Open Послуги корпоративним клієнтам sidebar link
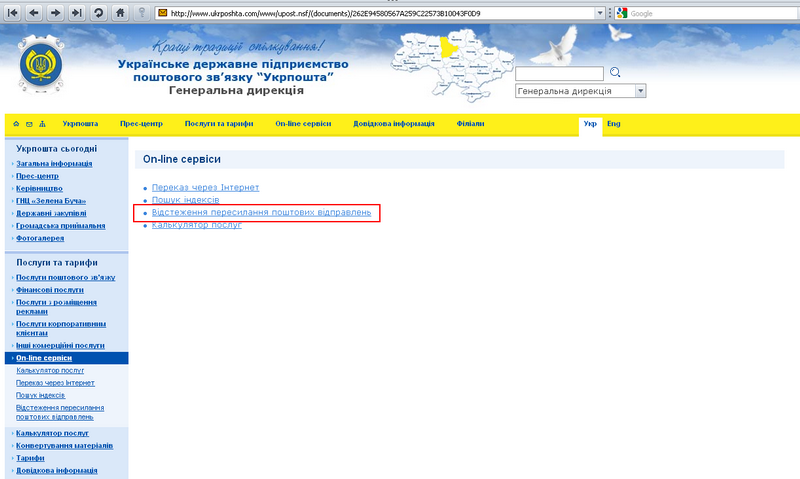This screenshot has width=800, height=479. click(x=61, y=329)
